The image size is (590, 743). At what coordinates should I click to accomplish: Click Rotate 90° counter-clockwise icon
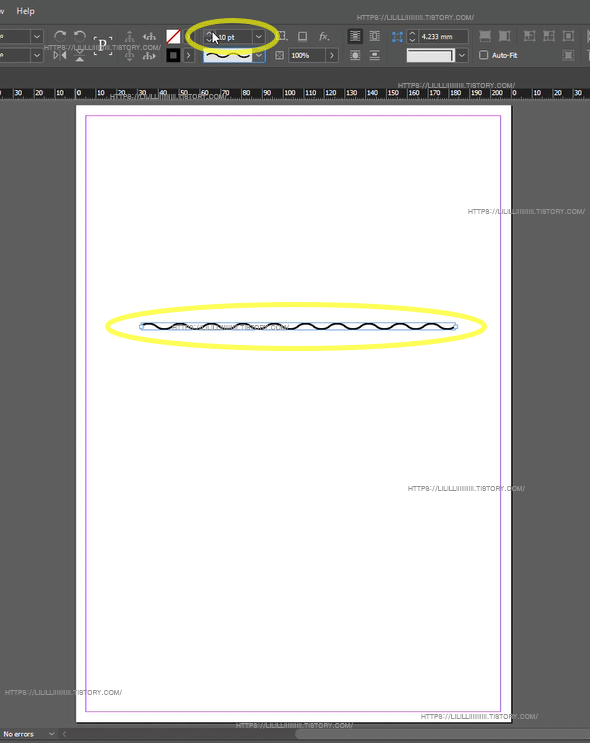[80, 36]
